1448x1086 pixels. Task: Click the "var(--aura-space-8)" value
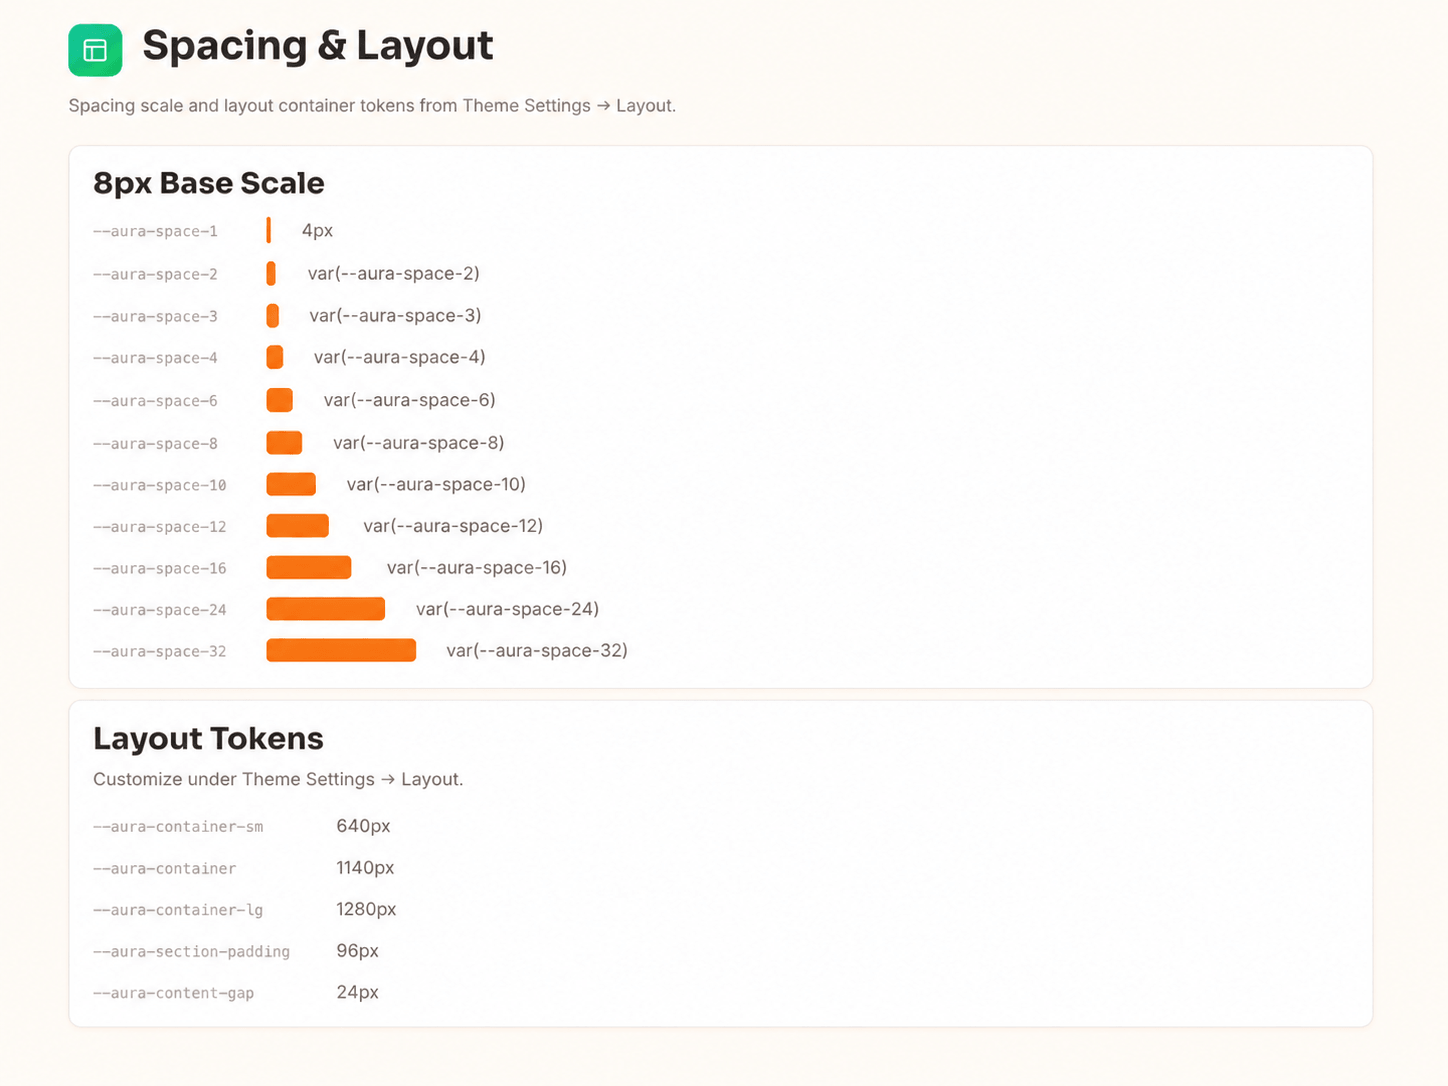point(418,442)
